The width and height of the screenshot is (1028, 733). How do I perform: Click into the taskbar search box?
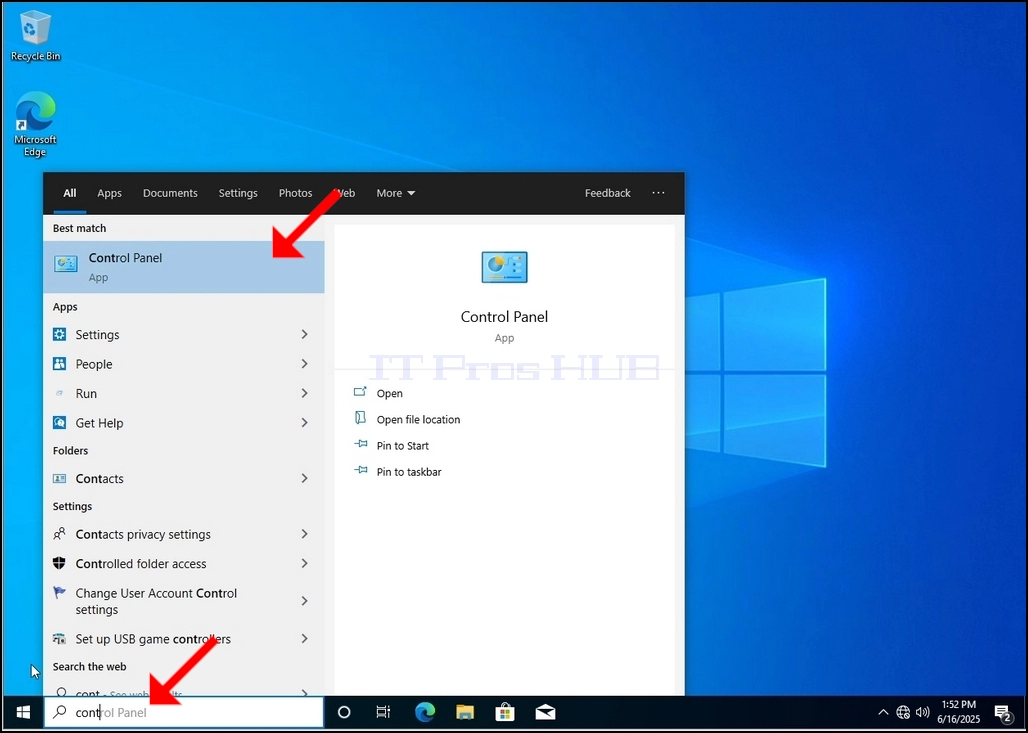(x=184, y=712)
